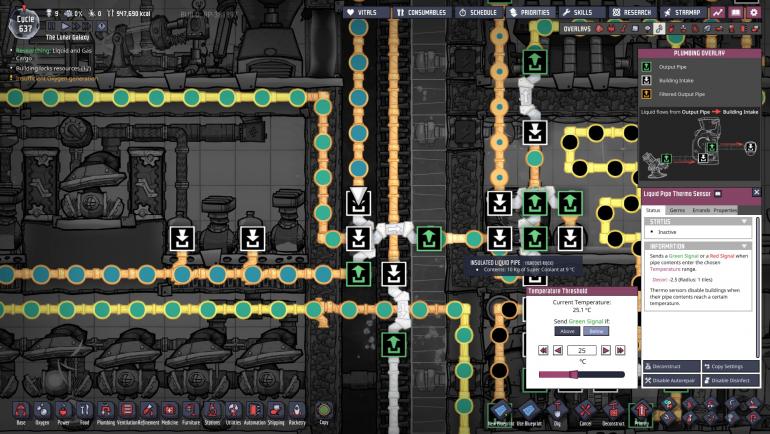770x434 pixels.
Task: Toggle the active Plumbing overlay icon
Action: 659,28
